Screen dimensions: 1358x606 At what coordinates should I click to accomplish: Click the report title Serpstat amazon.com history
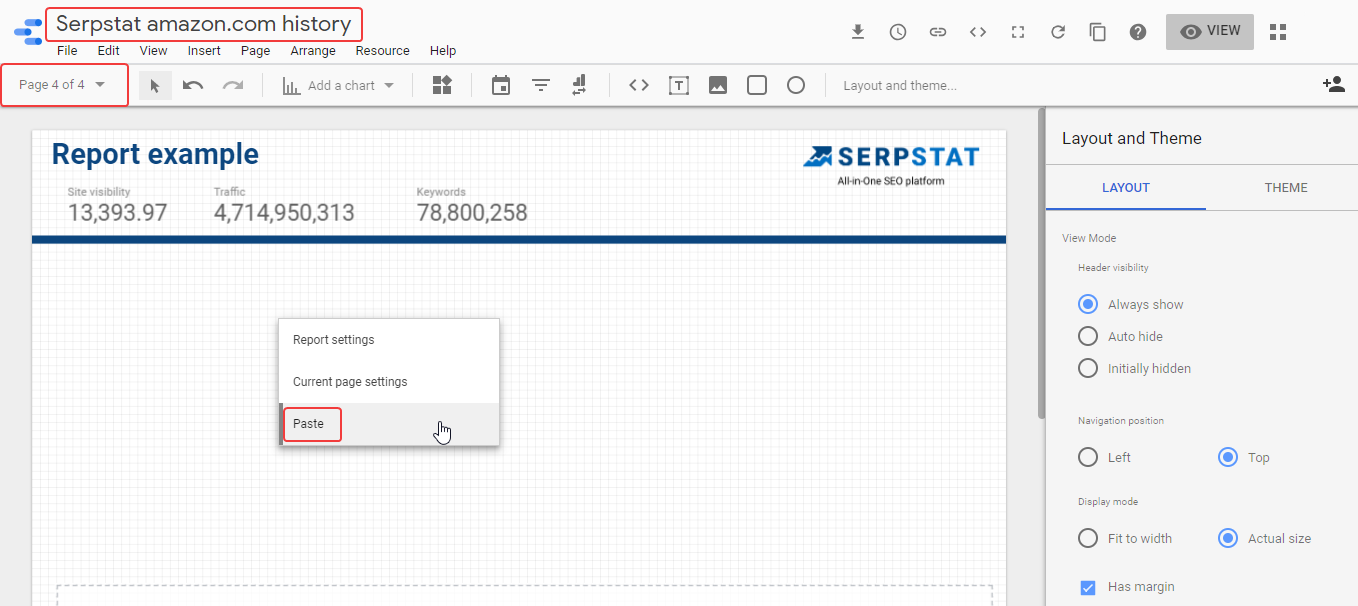tap(204, 23)
